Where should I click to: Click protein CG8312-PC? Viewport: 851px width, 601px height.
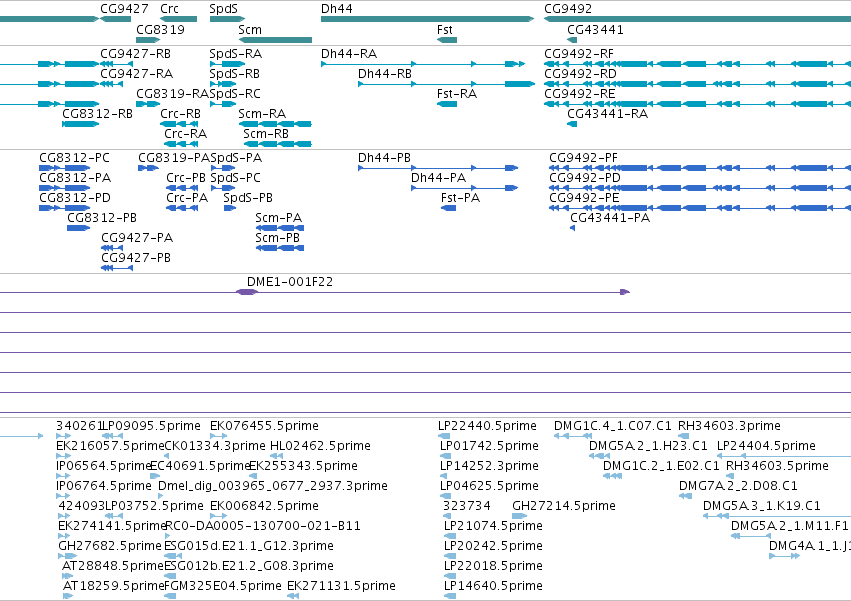coord(65,168)
